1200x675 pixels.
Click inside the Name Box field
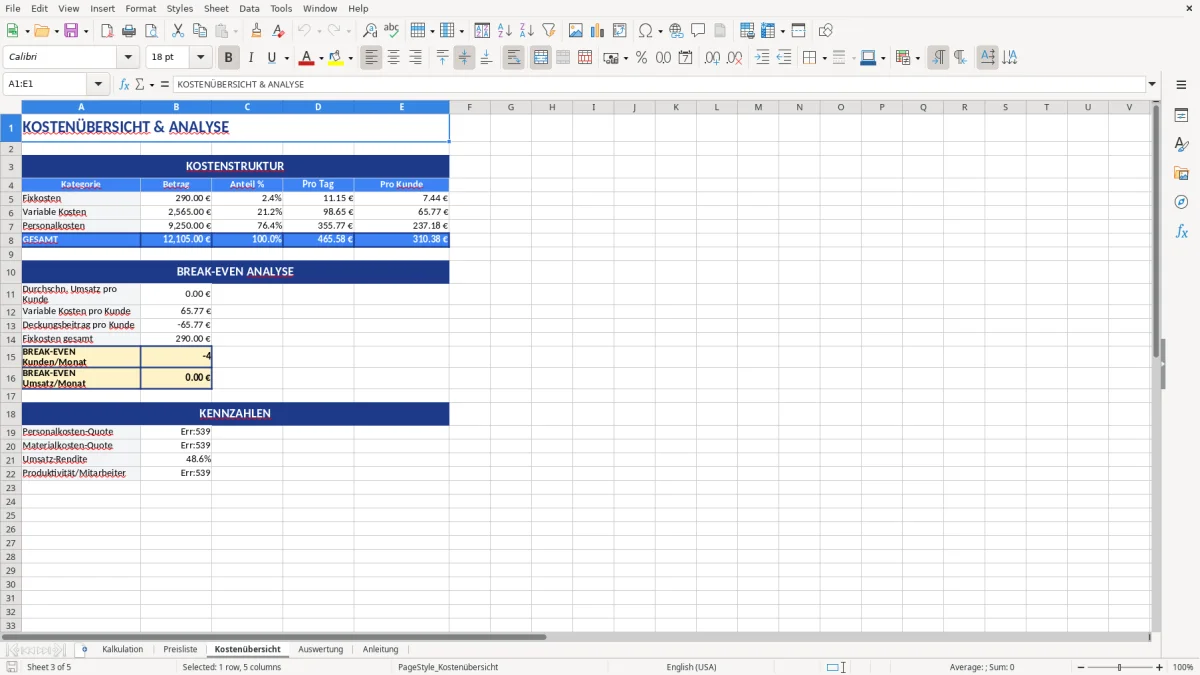tap(45, 84)
